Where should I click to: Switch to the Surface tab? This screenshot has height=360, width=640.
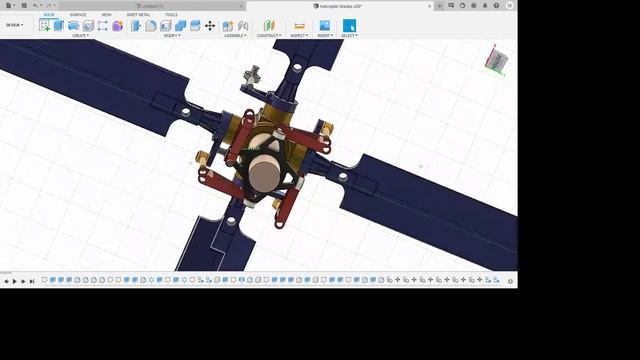coord(78,15)
